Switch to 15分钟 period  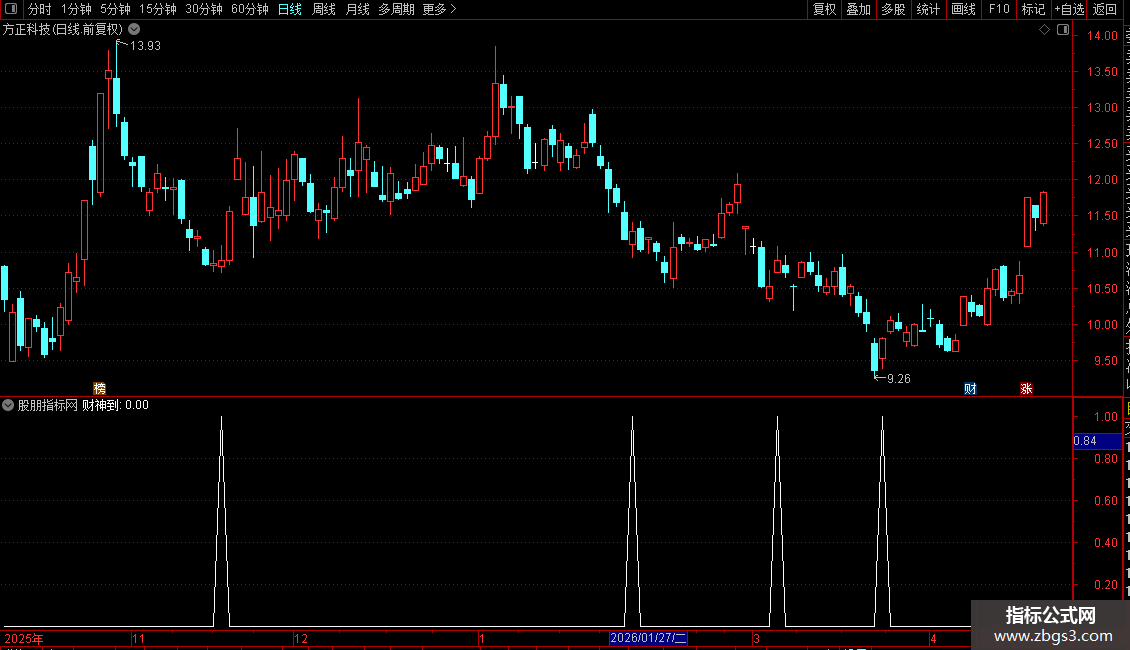(157, 9)
